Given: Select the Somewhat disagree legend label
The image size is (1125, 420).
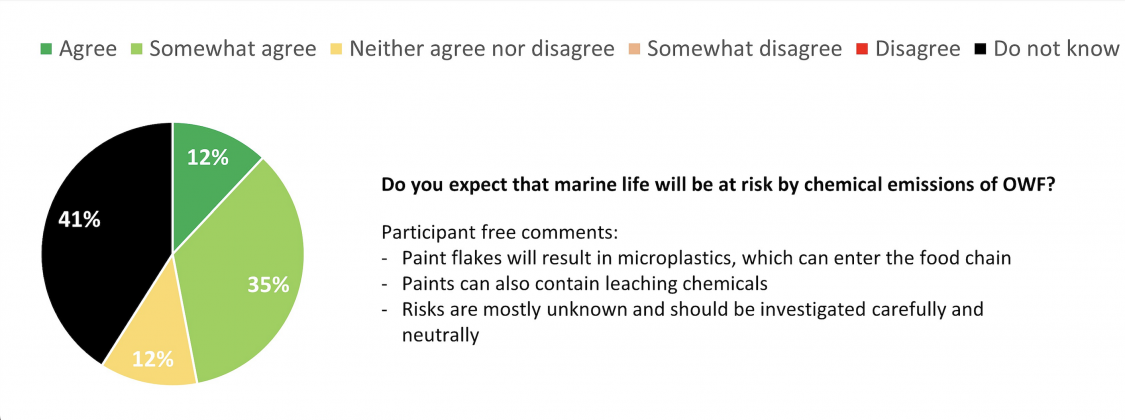Looking at the screenshot, I should click(x=744, y=49).
